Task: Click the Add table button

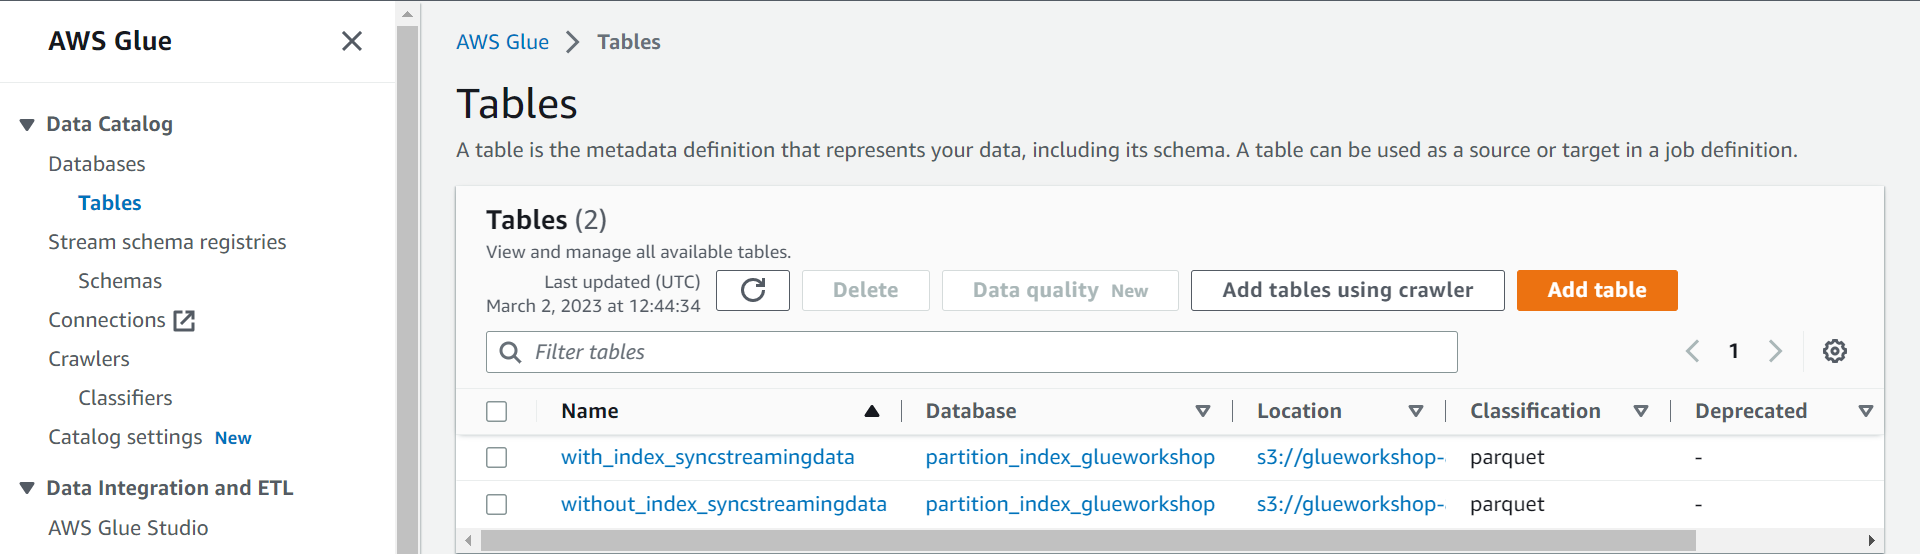Action: tap(1597, 290)
